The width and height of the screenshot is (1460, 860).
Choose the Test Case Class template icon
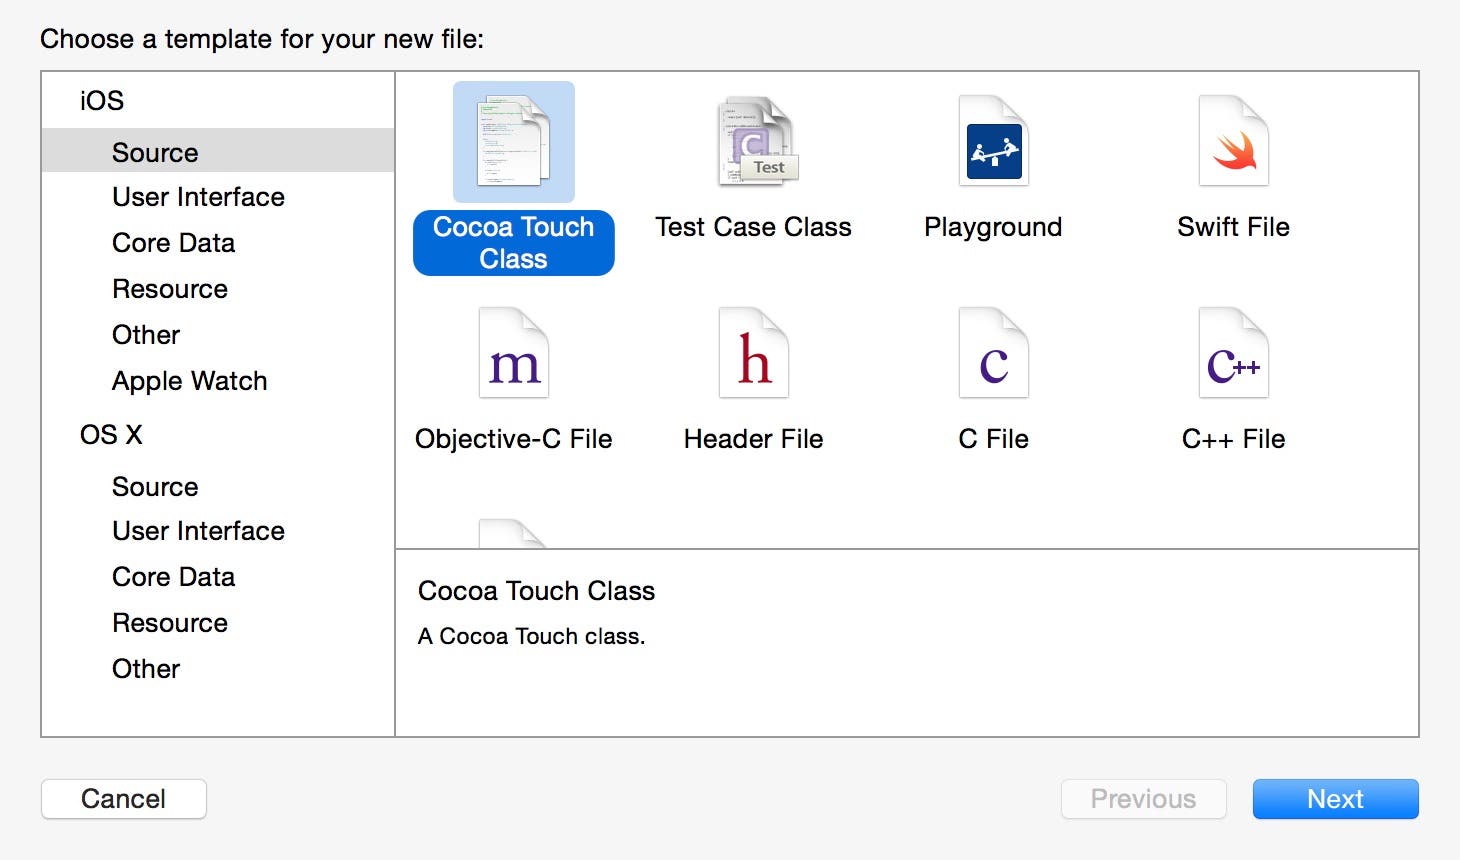754,142
